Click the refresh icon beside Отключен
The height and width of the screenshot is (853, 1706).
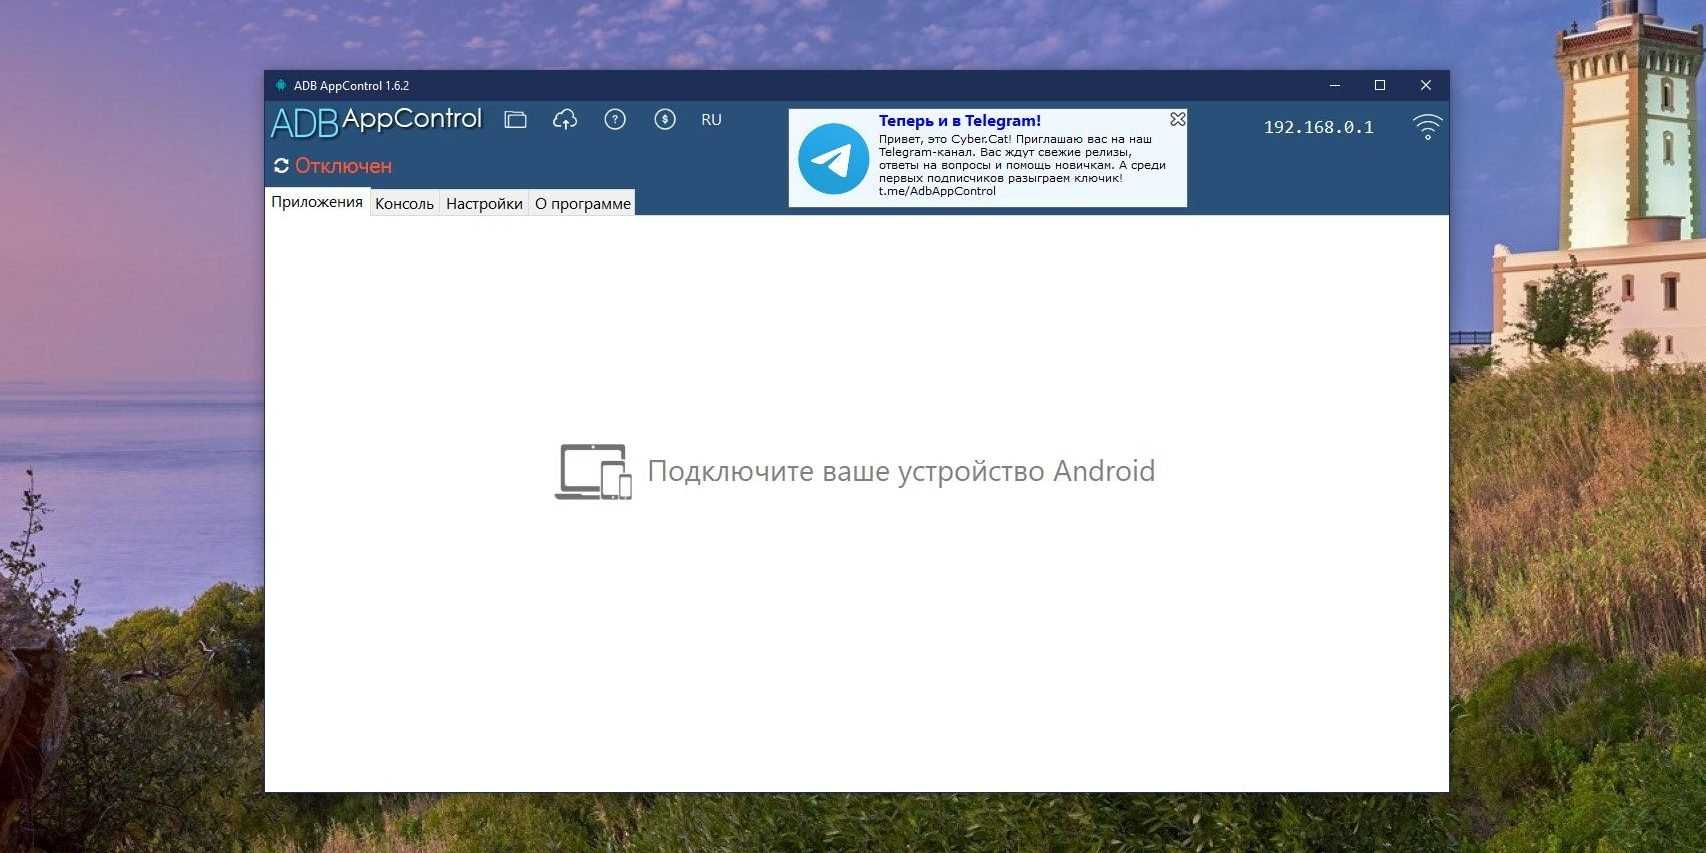(281, 166)
